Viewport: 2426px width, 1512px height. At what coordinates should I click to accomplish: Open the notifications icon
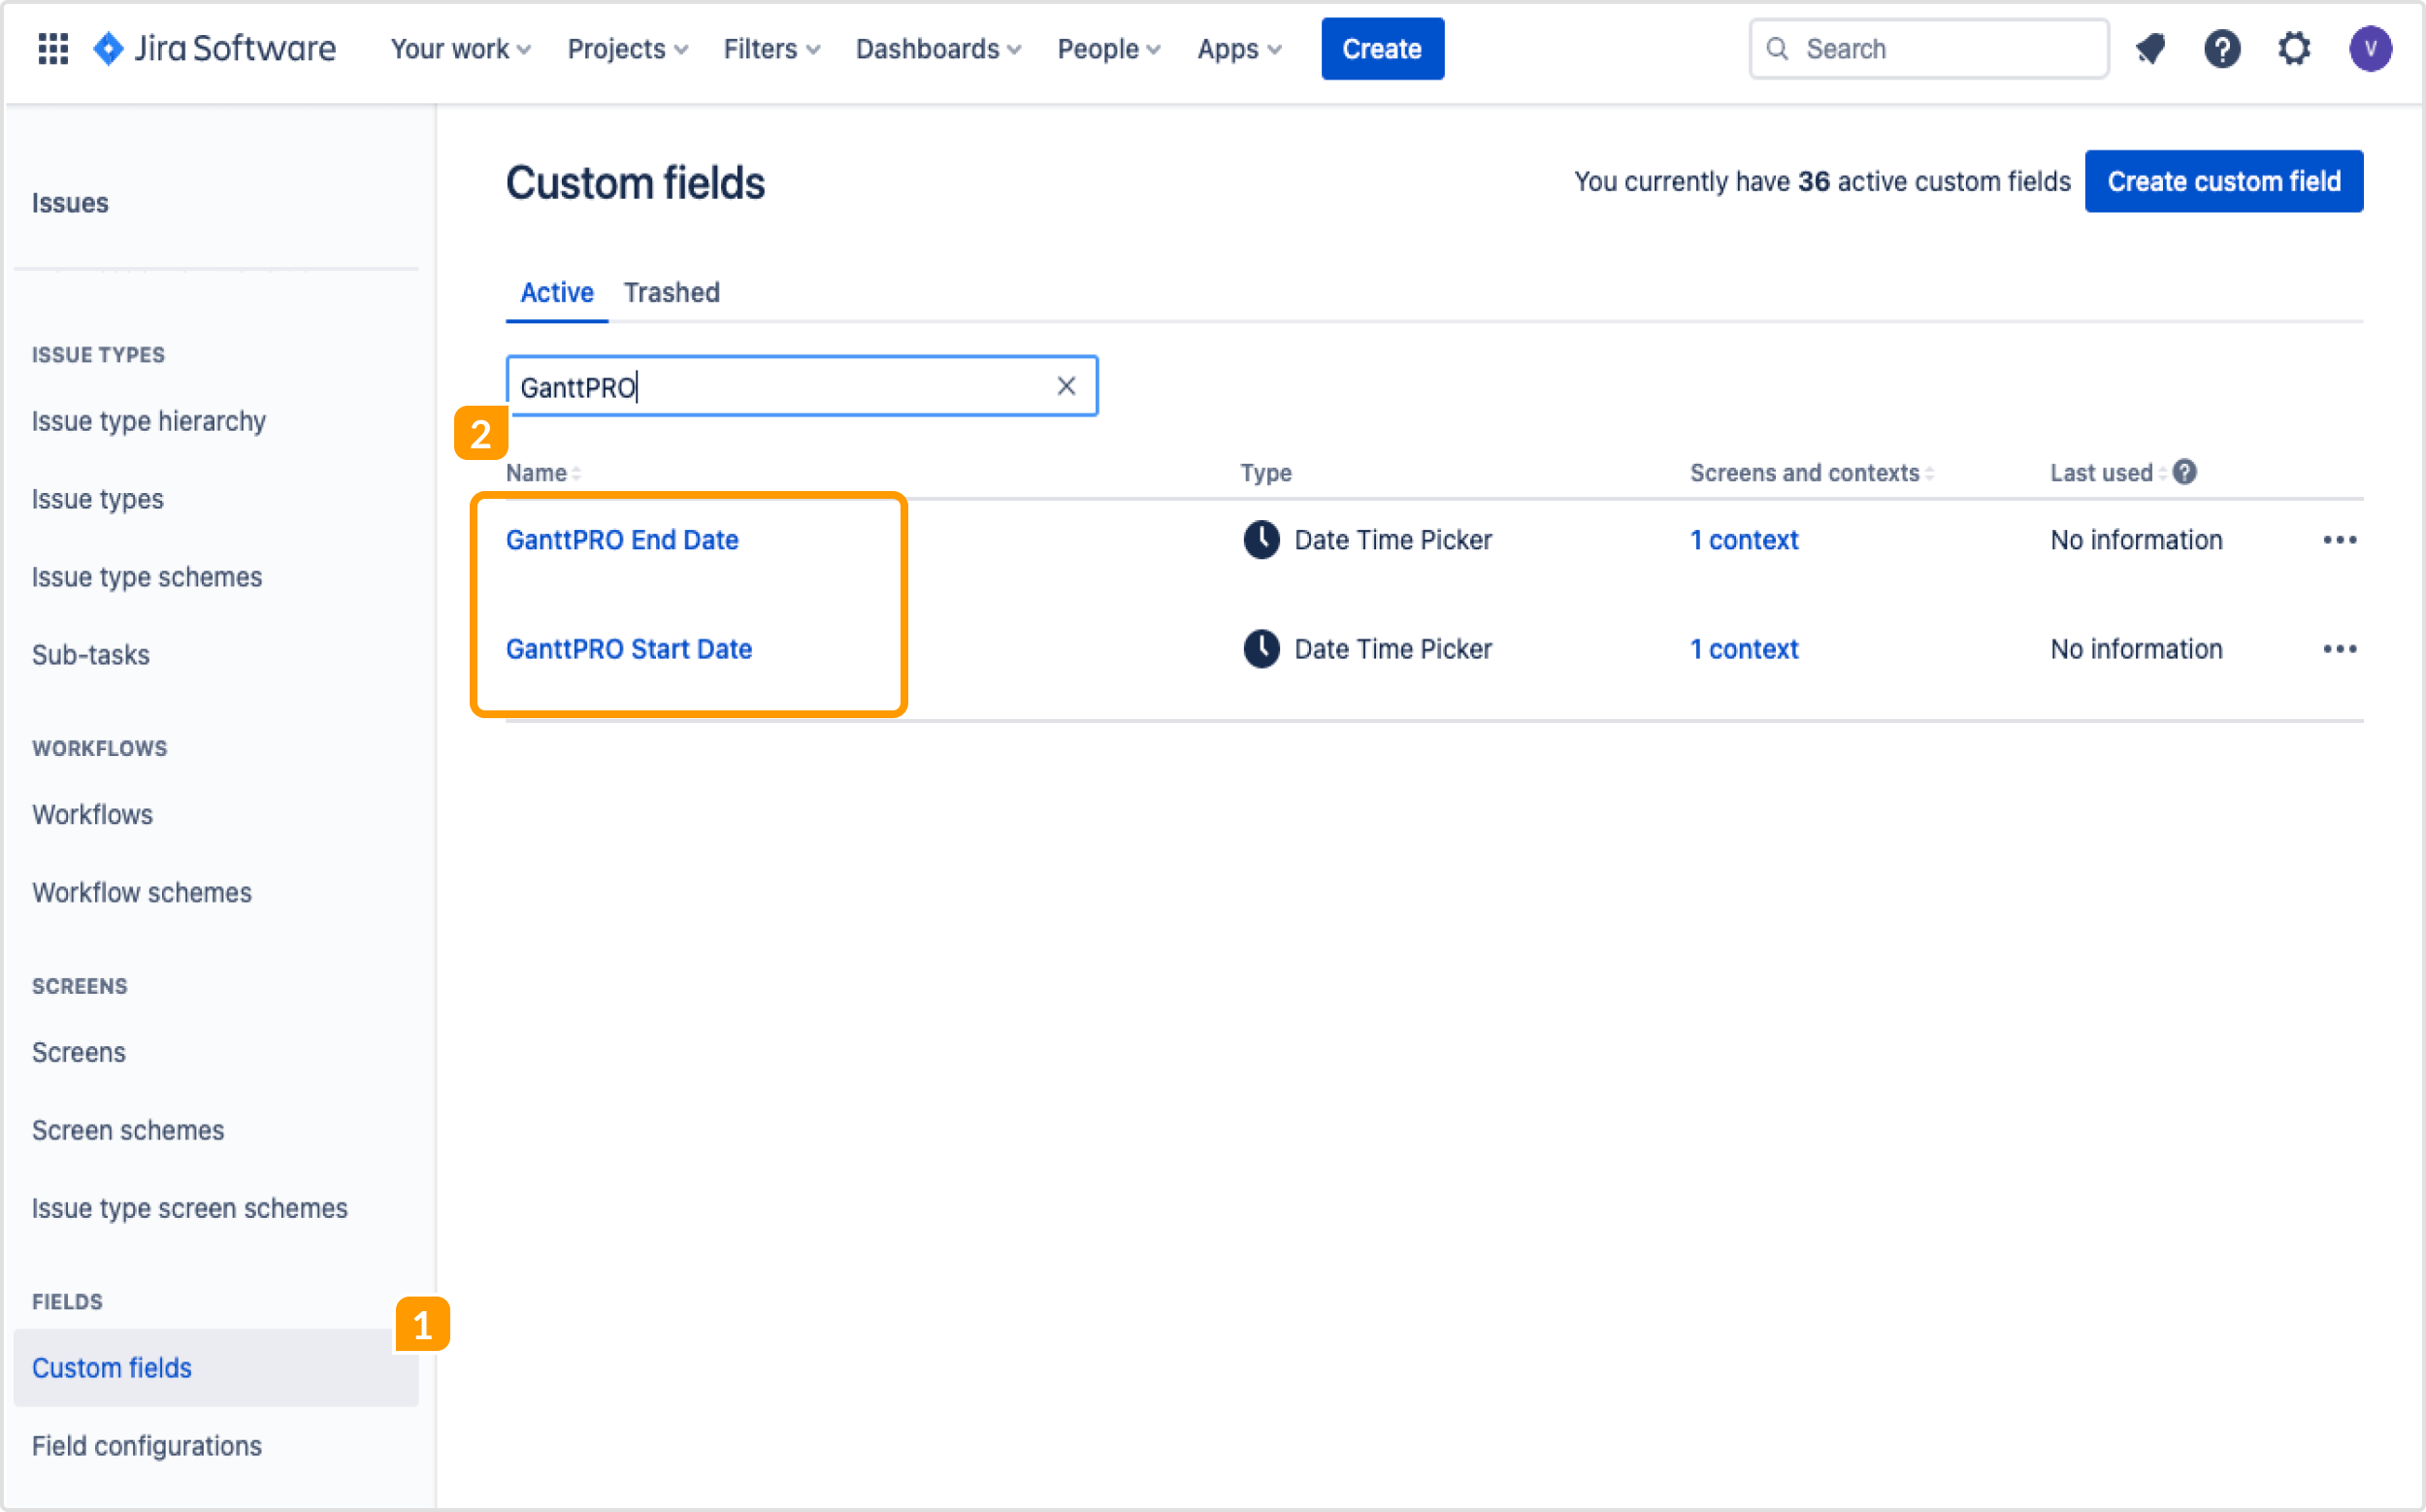tap(2150, 48)
